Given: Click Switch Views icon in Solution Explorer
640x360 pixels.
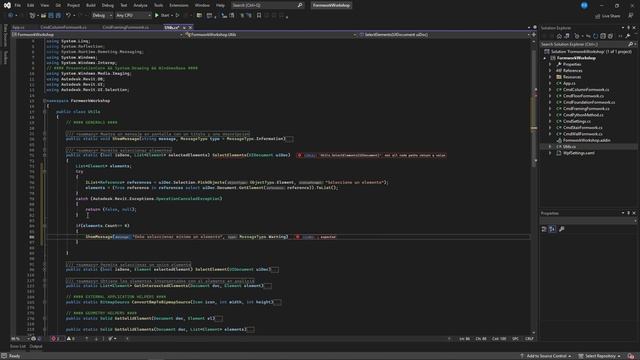Looking at the screenshot, I should [567, 36].
